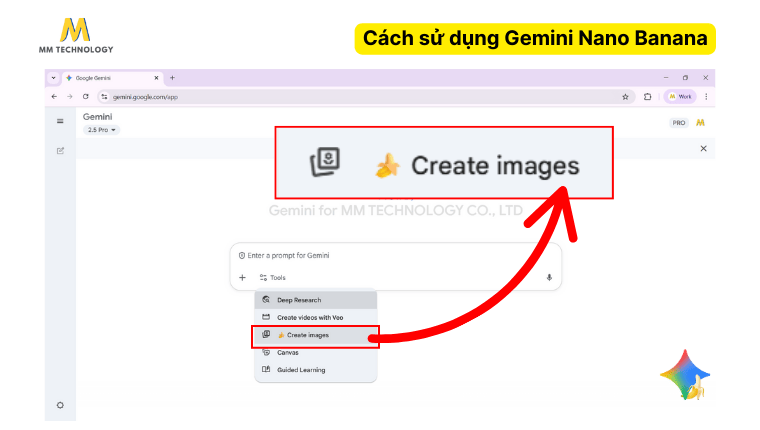The image size is (760, 430).
Task: Open the MM account avatar
Action: tap(700, 123)
